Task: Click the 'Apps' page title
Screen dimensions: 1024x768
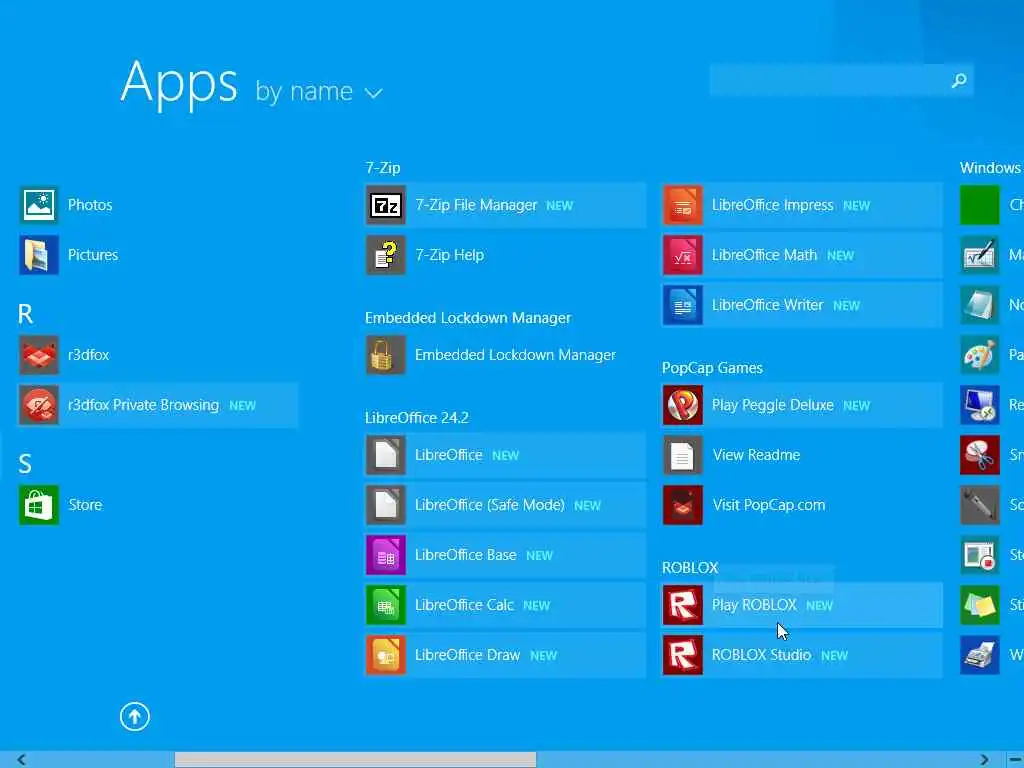Action: pos(179,83)
